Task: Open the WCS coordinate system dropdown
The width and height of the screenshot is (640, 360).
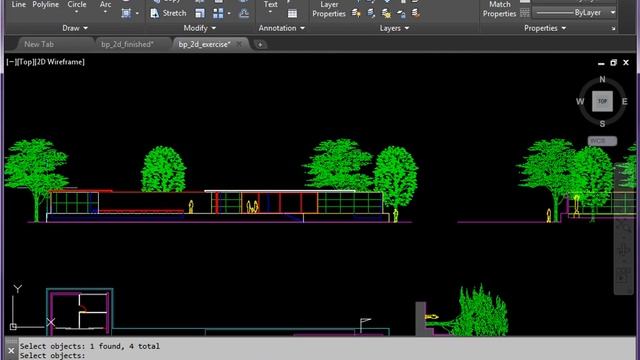Action: pos(602,141)
